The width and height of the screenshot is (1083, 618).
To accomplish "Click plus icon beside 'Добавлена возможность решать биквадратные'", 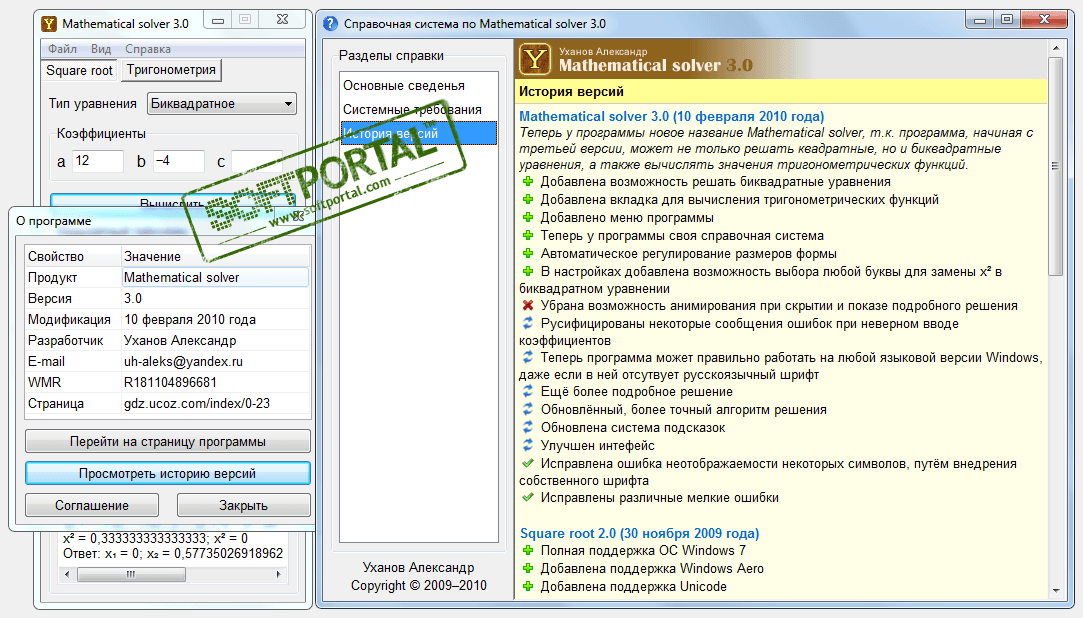I will pyautogui.click(x=528, y=182).
